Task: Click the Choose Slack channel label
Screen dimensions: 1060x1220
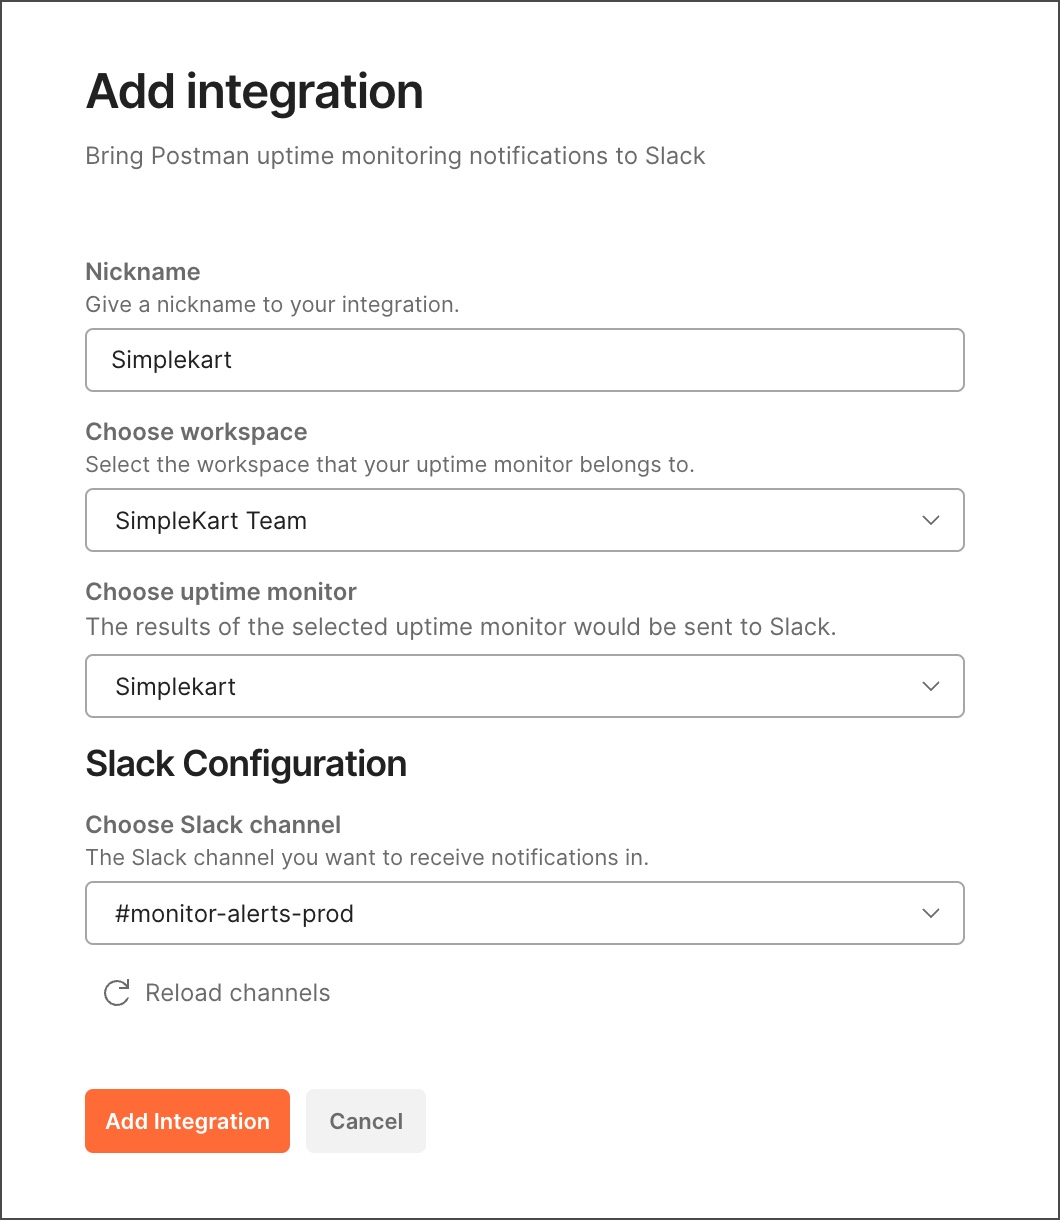Action: [213, 824]
